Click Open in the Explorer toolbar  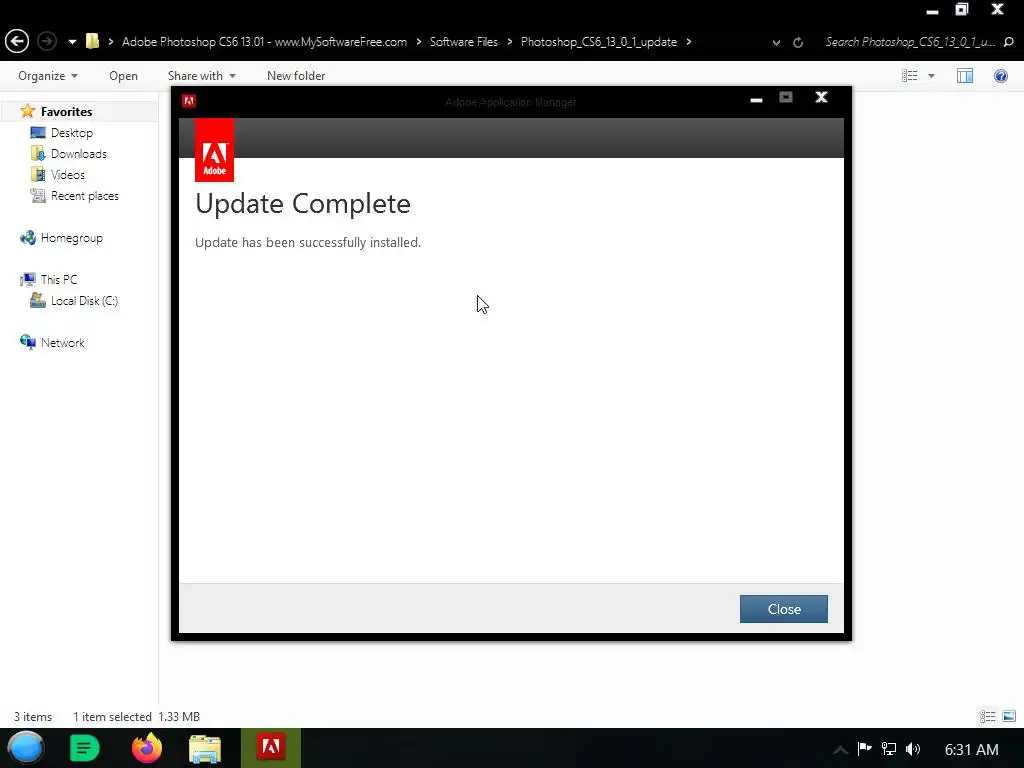[123, 76]
